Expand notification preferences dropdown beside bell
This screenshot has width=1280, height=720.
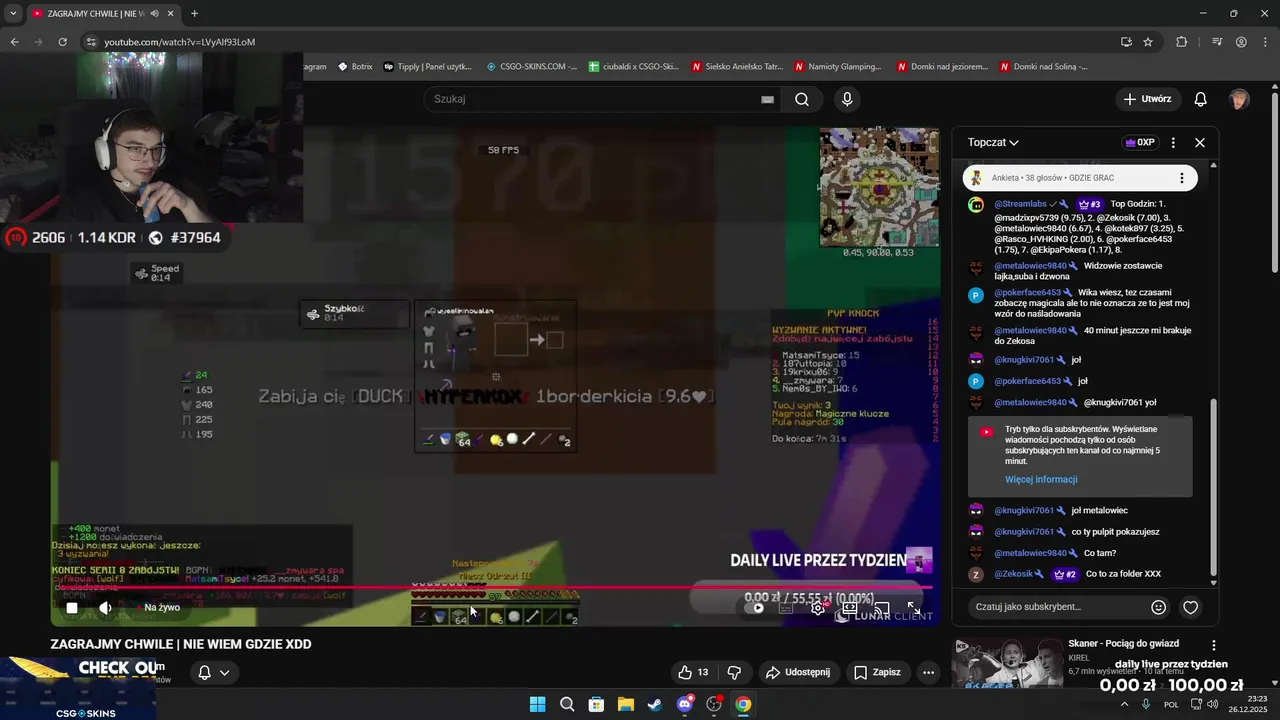pos(224,672)
